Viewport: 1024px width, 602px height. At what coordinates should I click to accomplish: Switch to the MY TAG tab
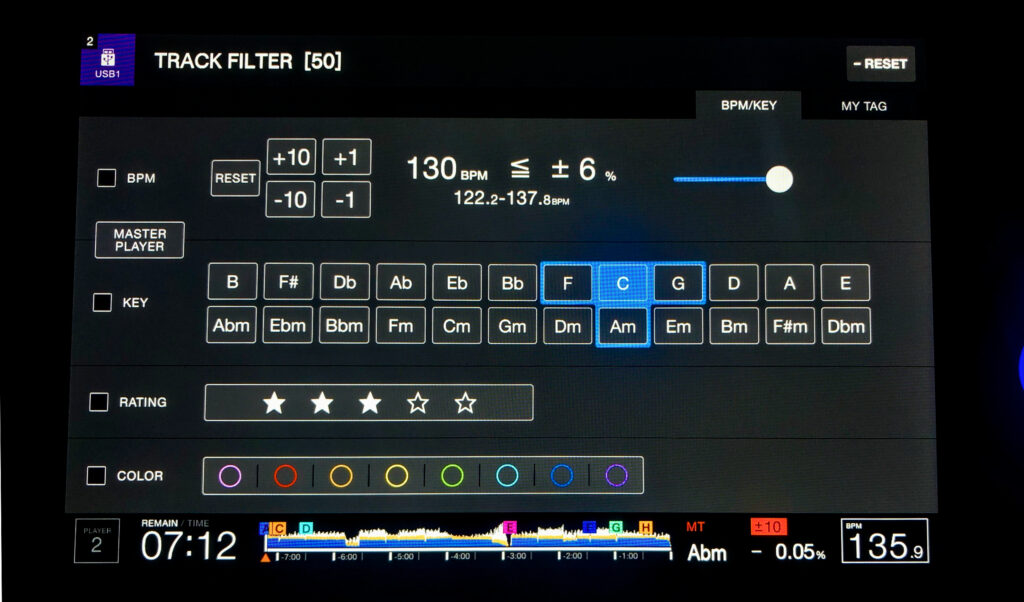[863, 106]
